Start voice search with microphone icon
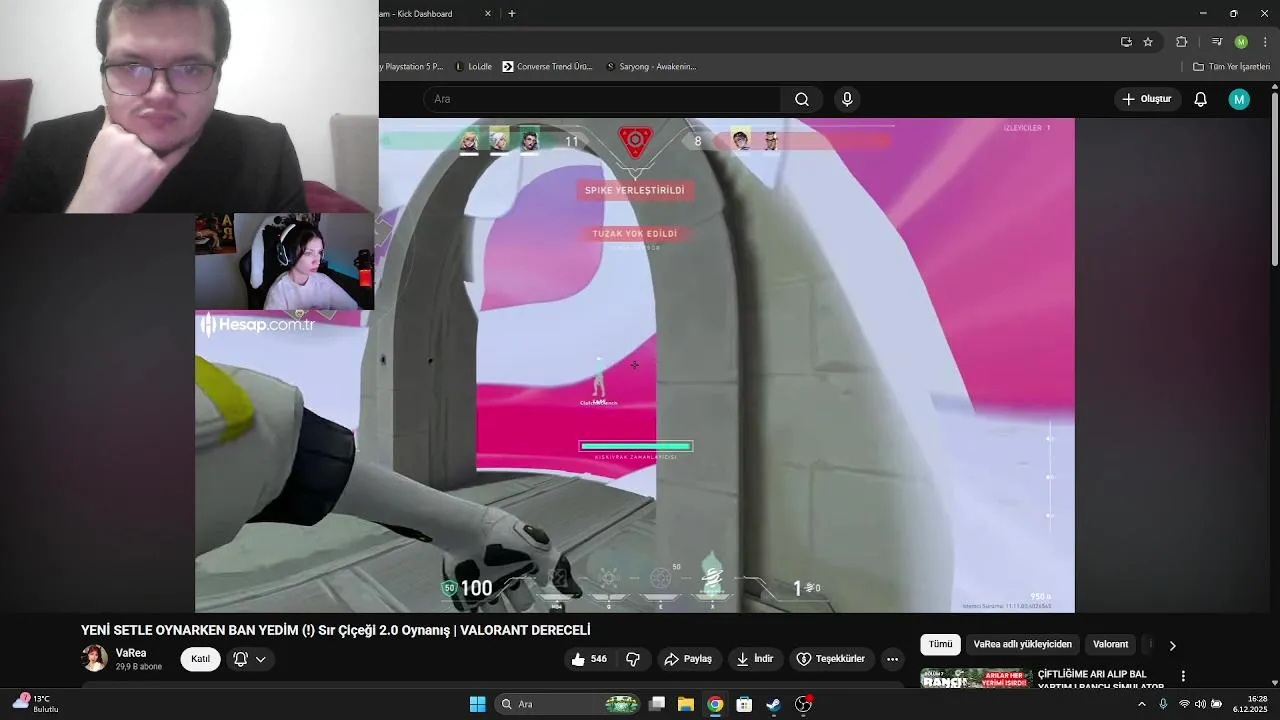Image resolution: width=1280 pixels, height=720 pixels. pyautogui.click(x=847, y=99)
